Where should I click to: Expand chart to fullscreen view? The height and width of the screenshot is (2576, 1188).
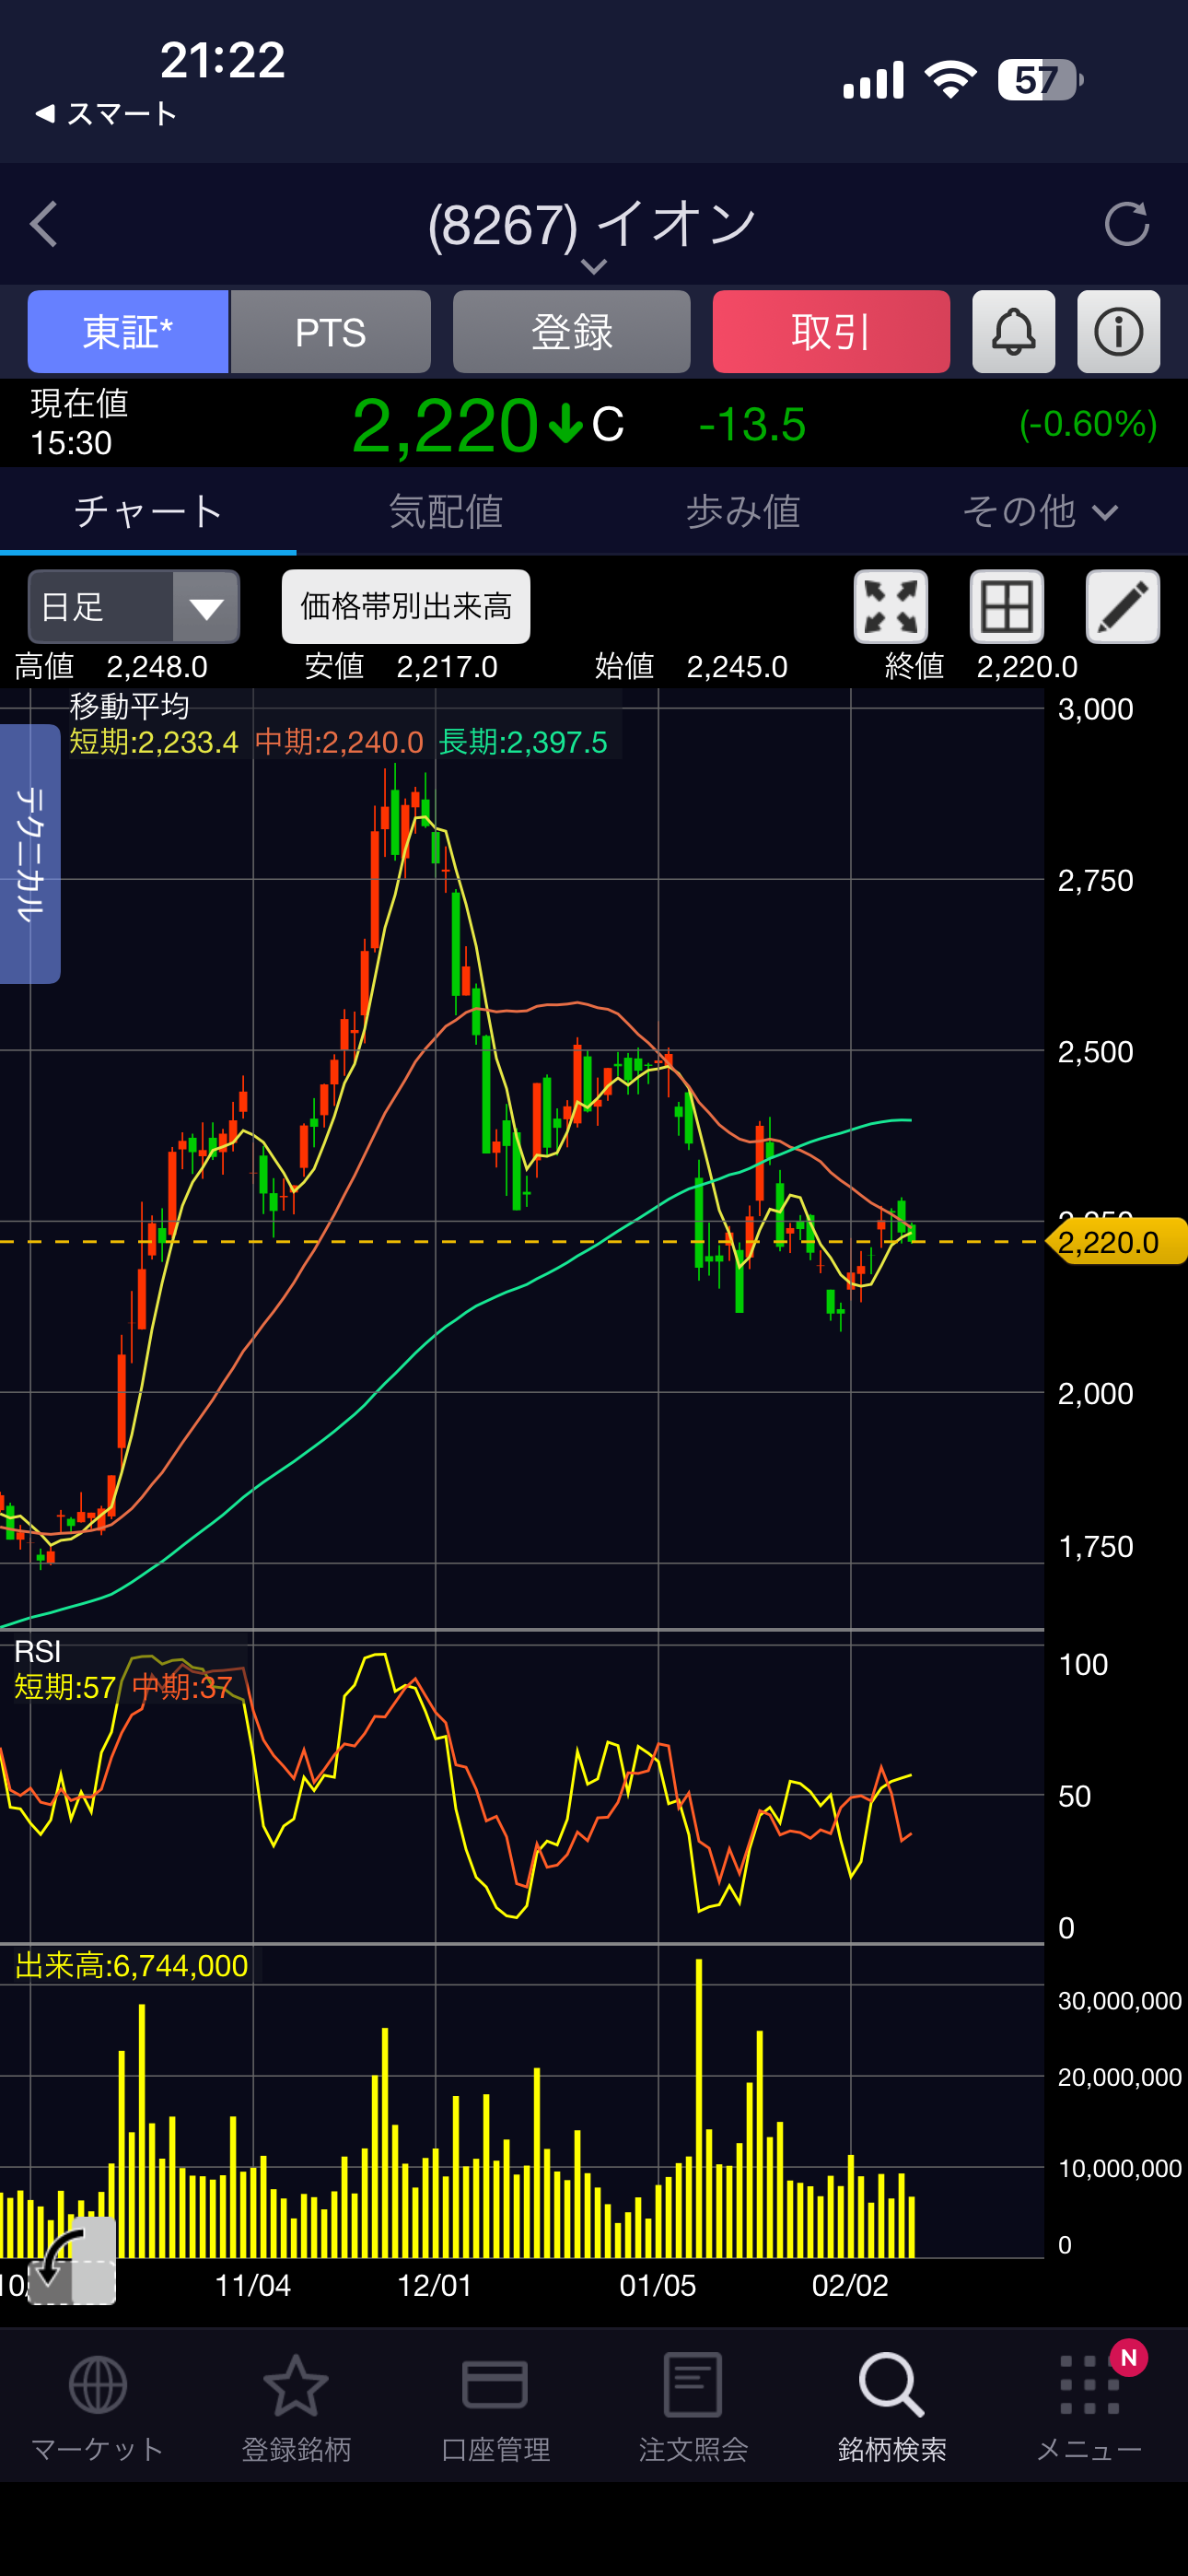pos(890,607)
